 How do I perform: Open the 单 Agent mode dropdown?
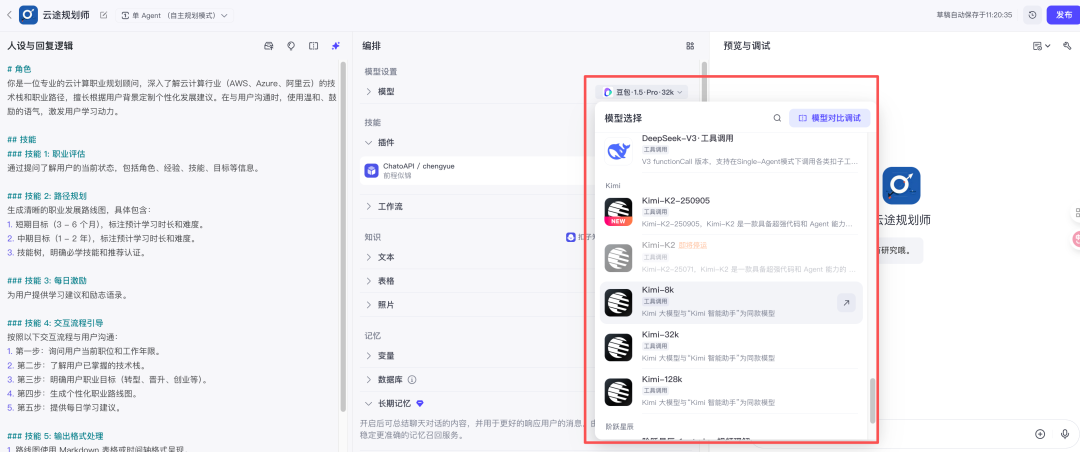point(174,15)
